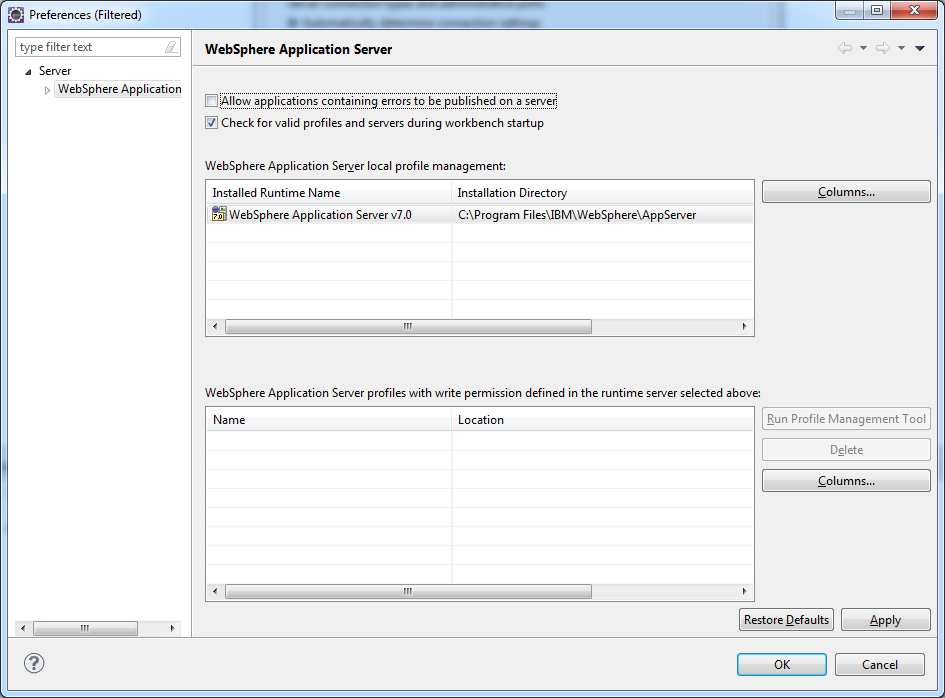Click runtime table scroll left arrow
The width and height of the screenshot is (945, 698).
215,326
